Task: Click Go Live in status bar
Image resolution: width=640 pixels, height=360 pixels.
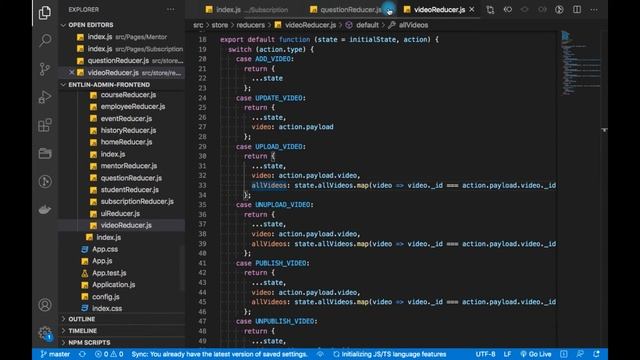Action: (536, 354)
